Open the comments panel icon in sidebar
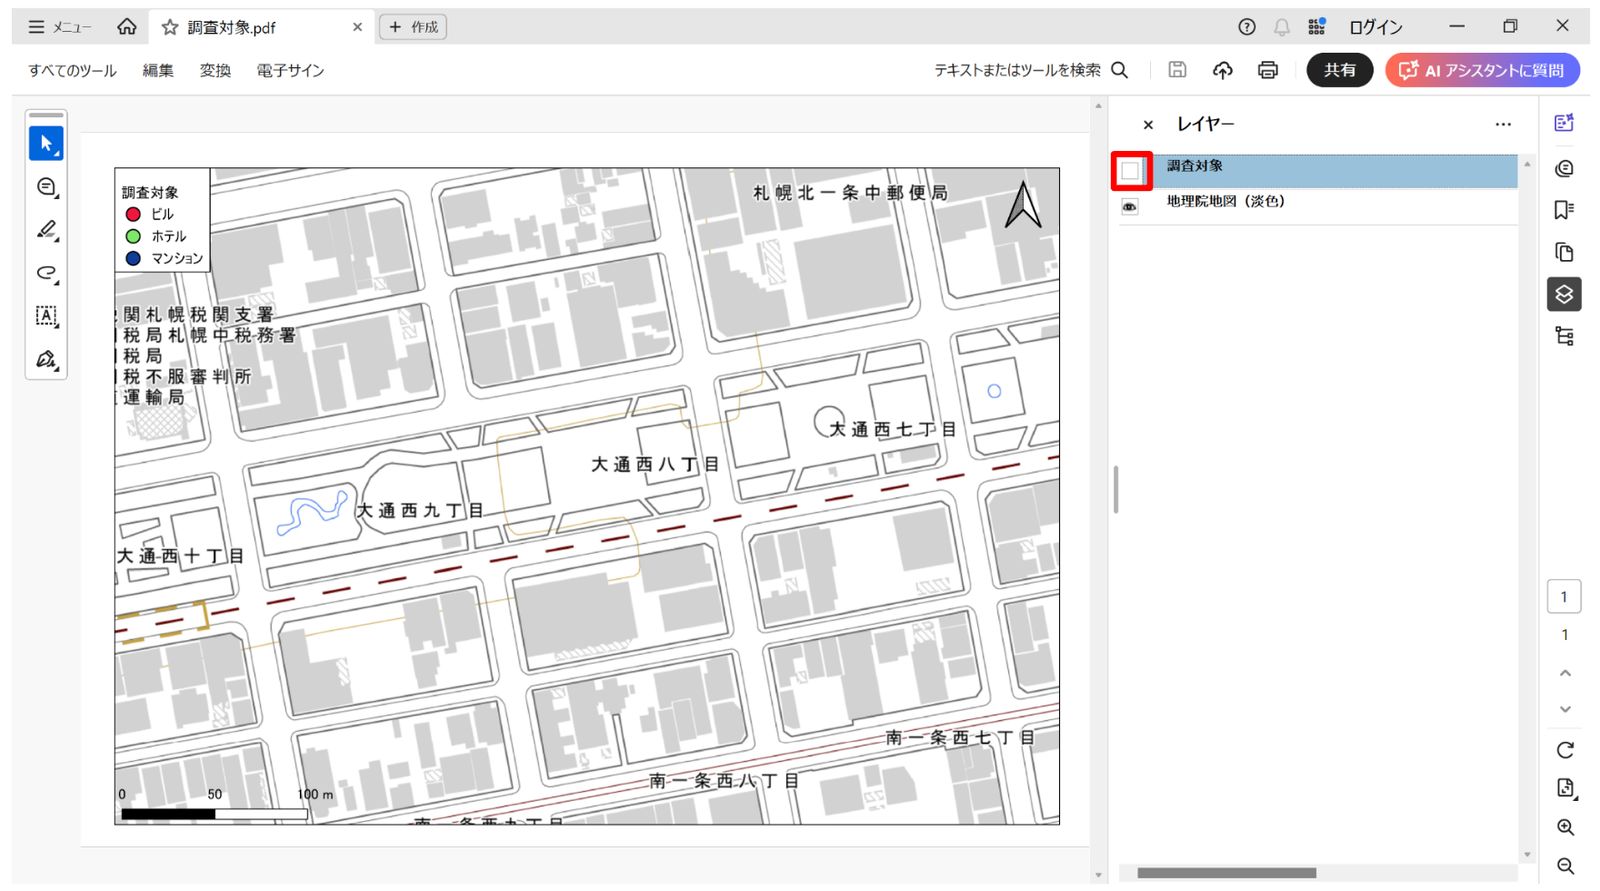Screen dimensions: 1600x891 click(x=1564, y=168)
